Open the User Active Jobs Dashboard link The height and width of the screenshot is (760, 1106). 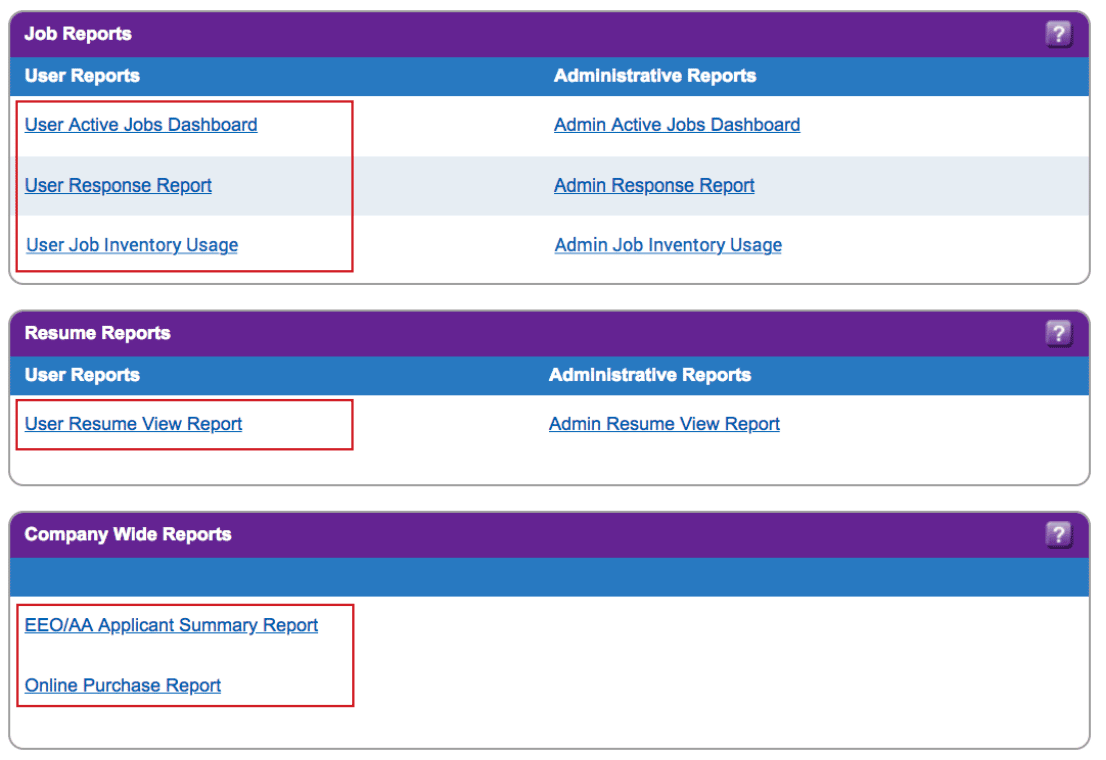coord(141,125)
